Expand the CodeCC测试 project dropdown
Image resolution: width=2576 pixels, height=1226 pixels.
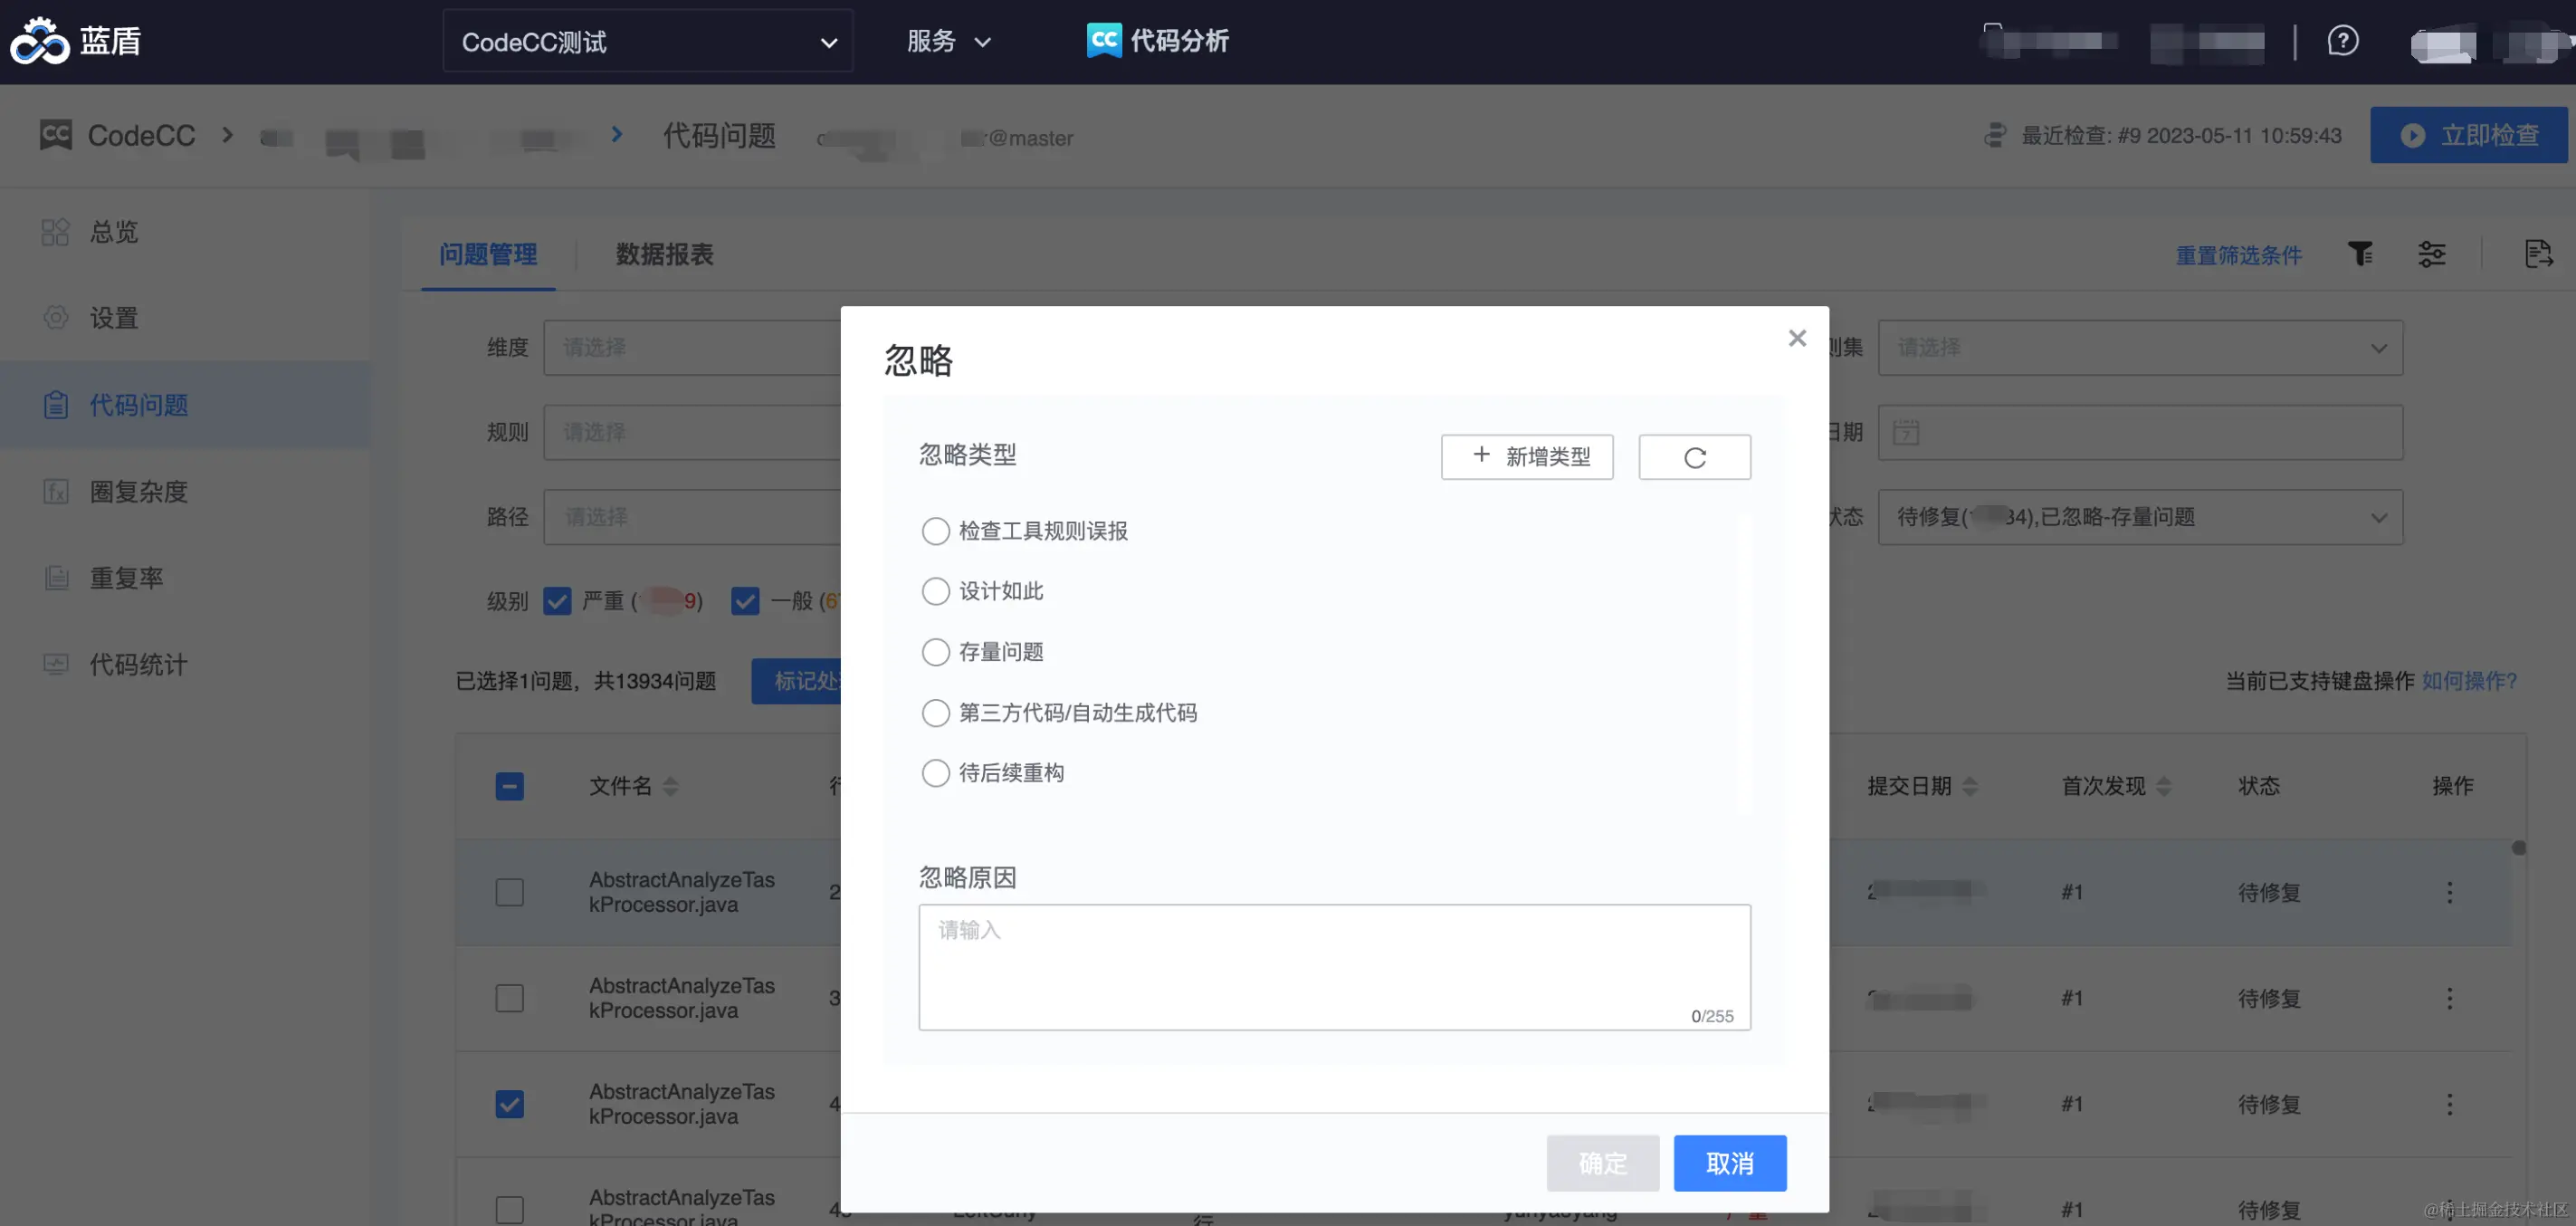click(647, 42)
